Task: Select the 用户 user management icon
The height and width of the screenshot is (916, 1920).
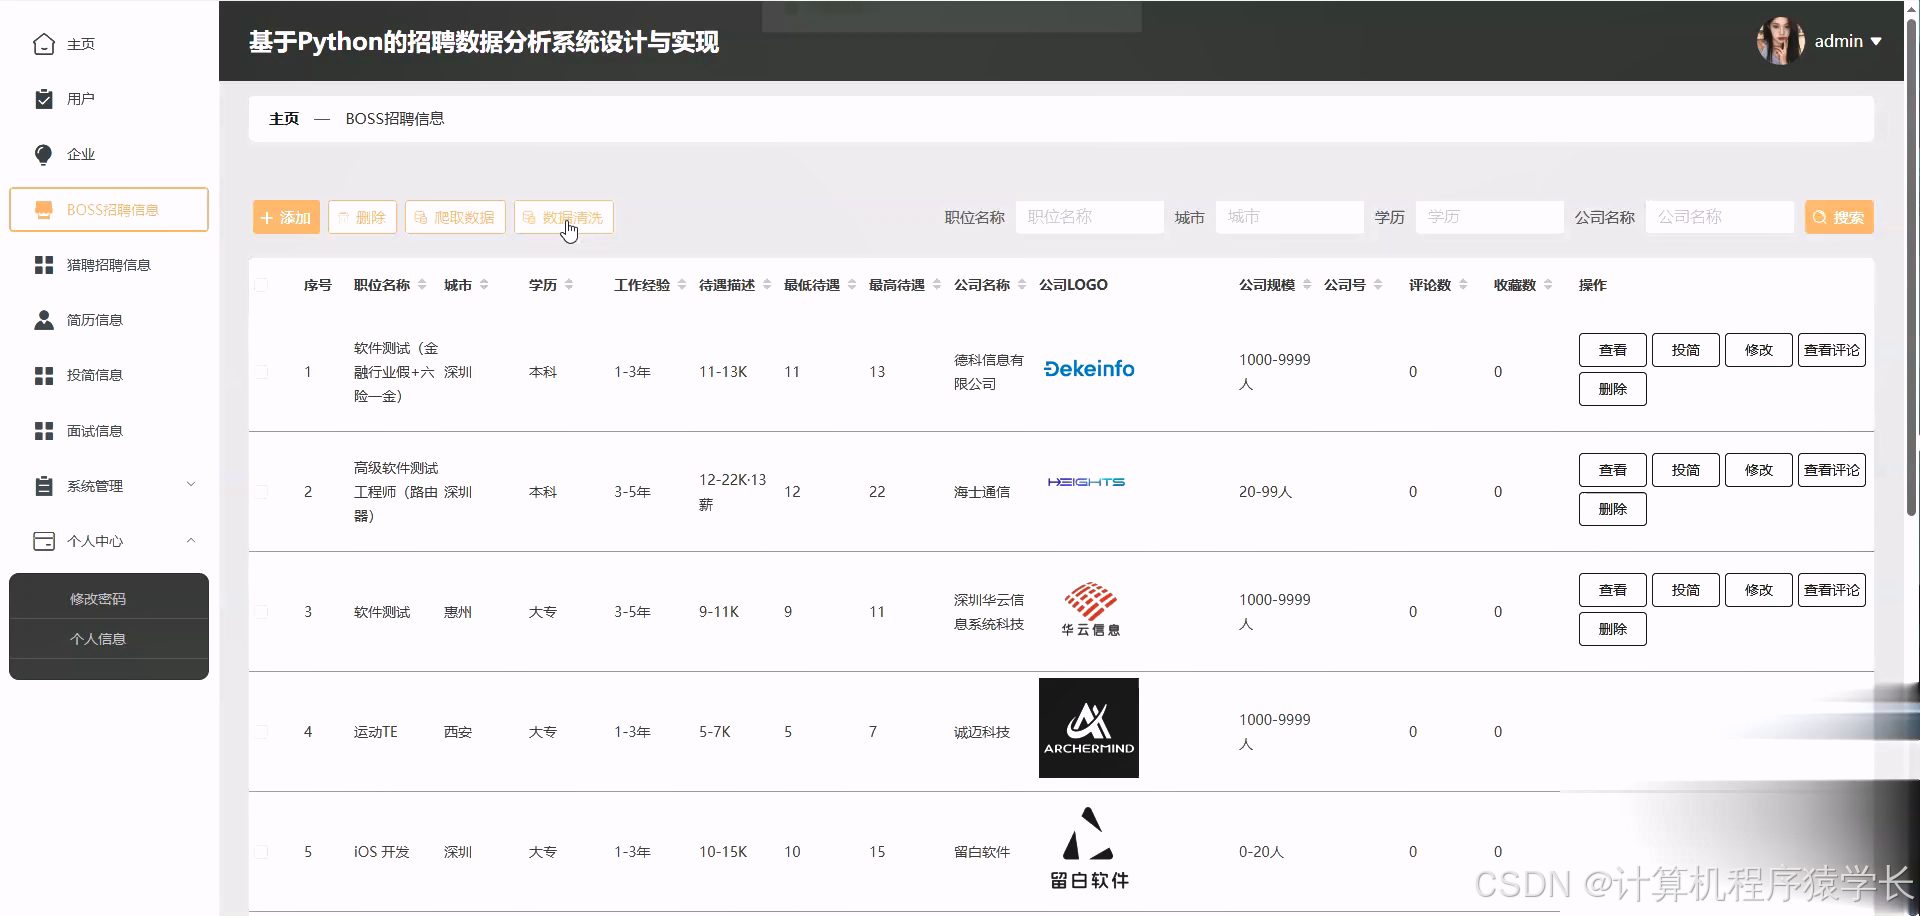Action: point(44,98)
